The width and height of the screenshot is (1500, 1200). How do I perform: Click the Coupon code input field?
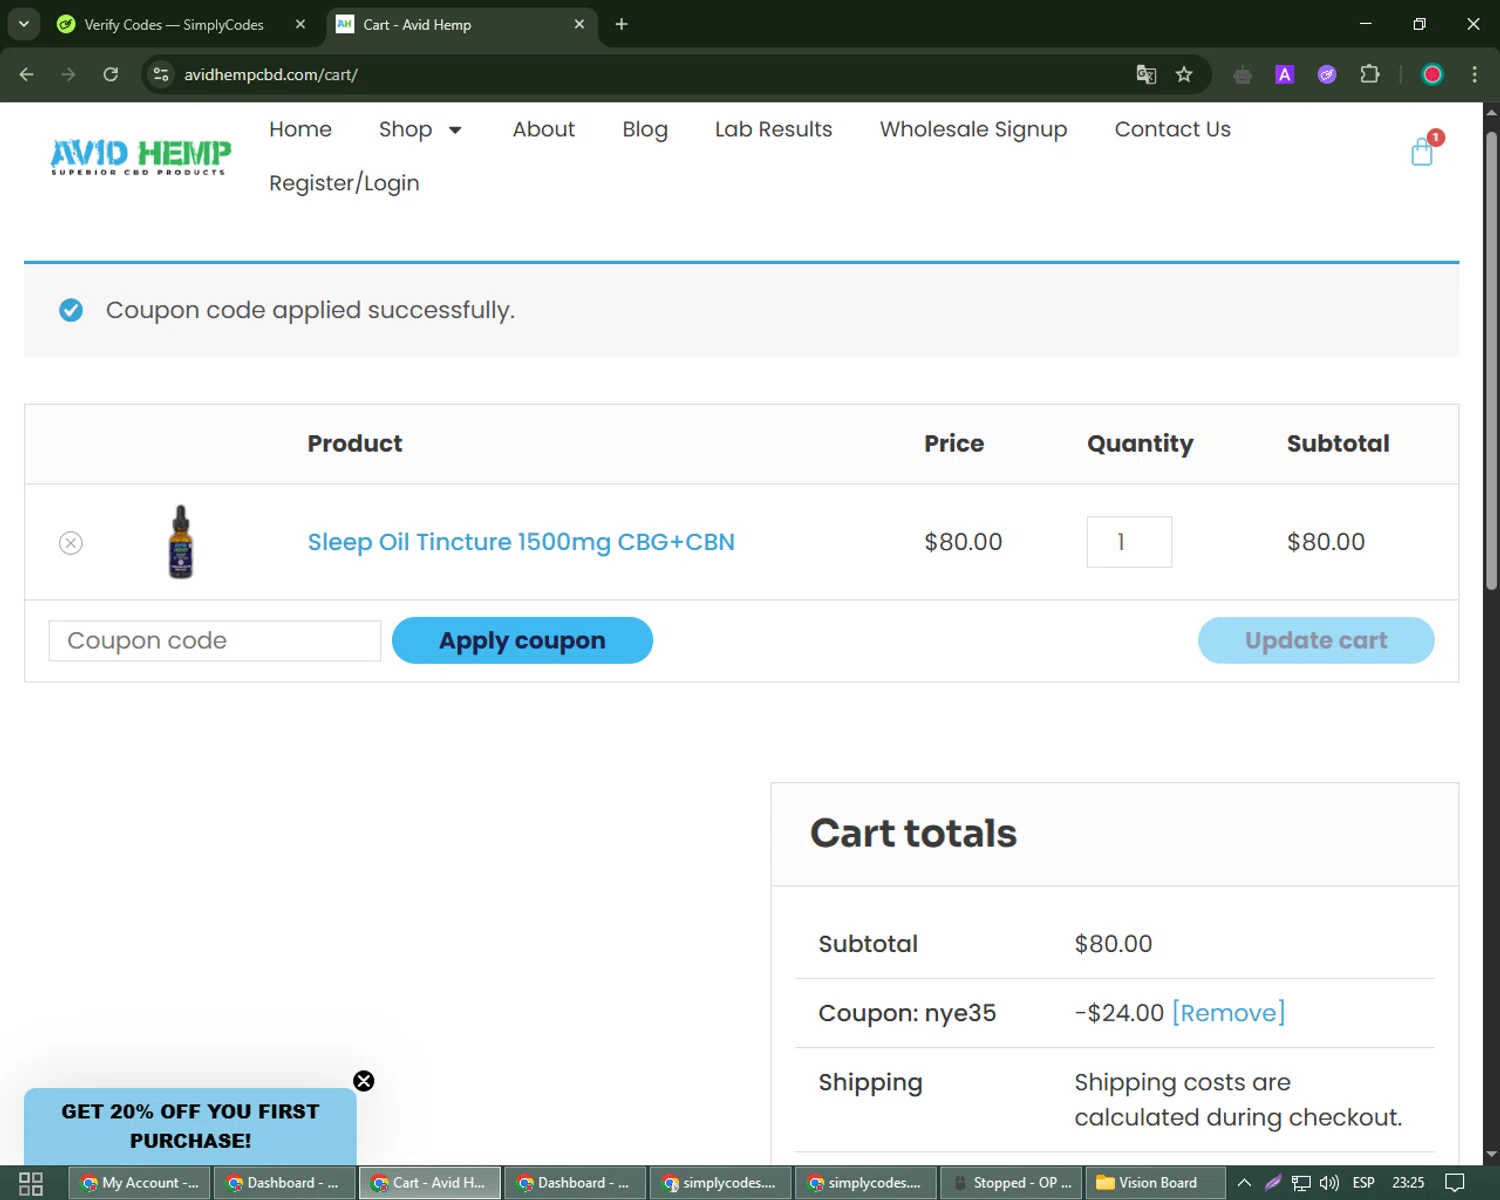pyautogui.click(x=215, y=641)
